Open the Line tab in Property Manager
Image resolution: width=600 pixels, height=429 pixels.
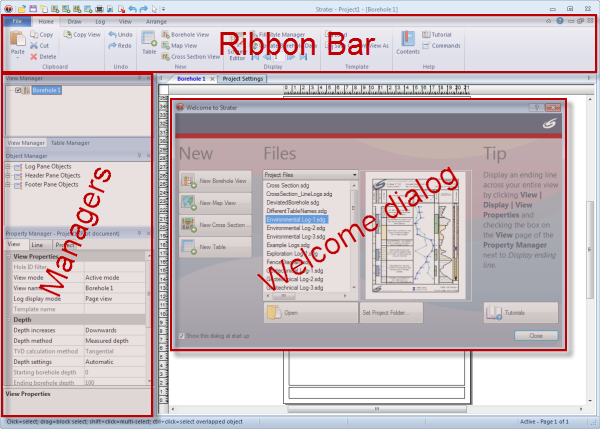(x=37, y=245)
